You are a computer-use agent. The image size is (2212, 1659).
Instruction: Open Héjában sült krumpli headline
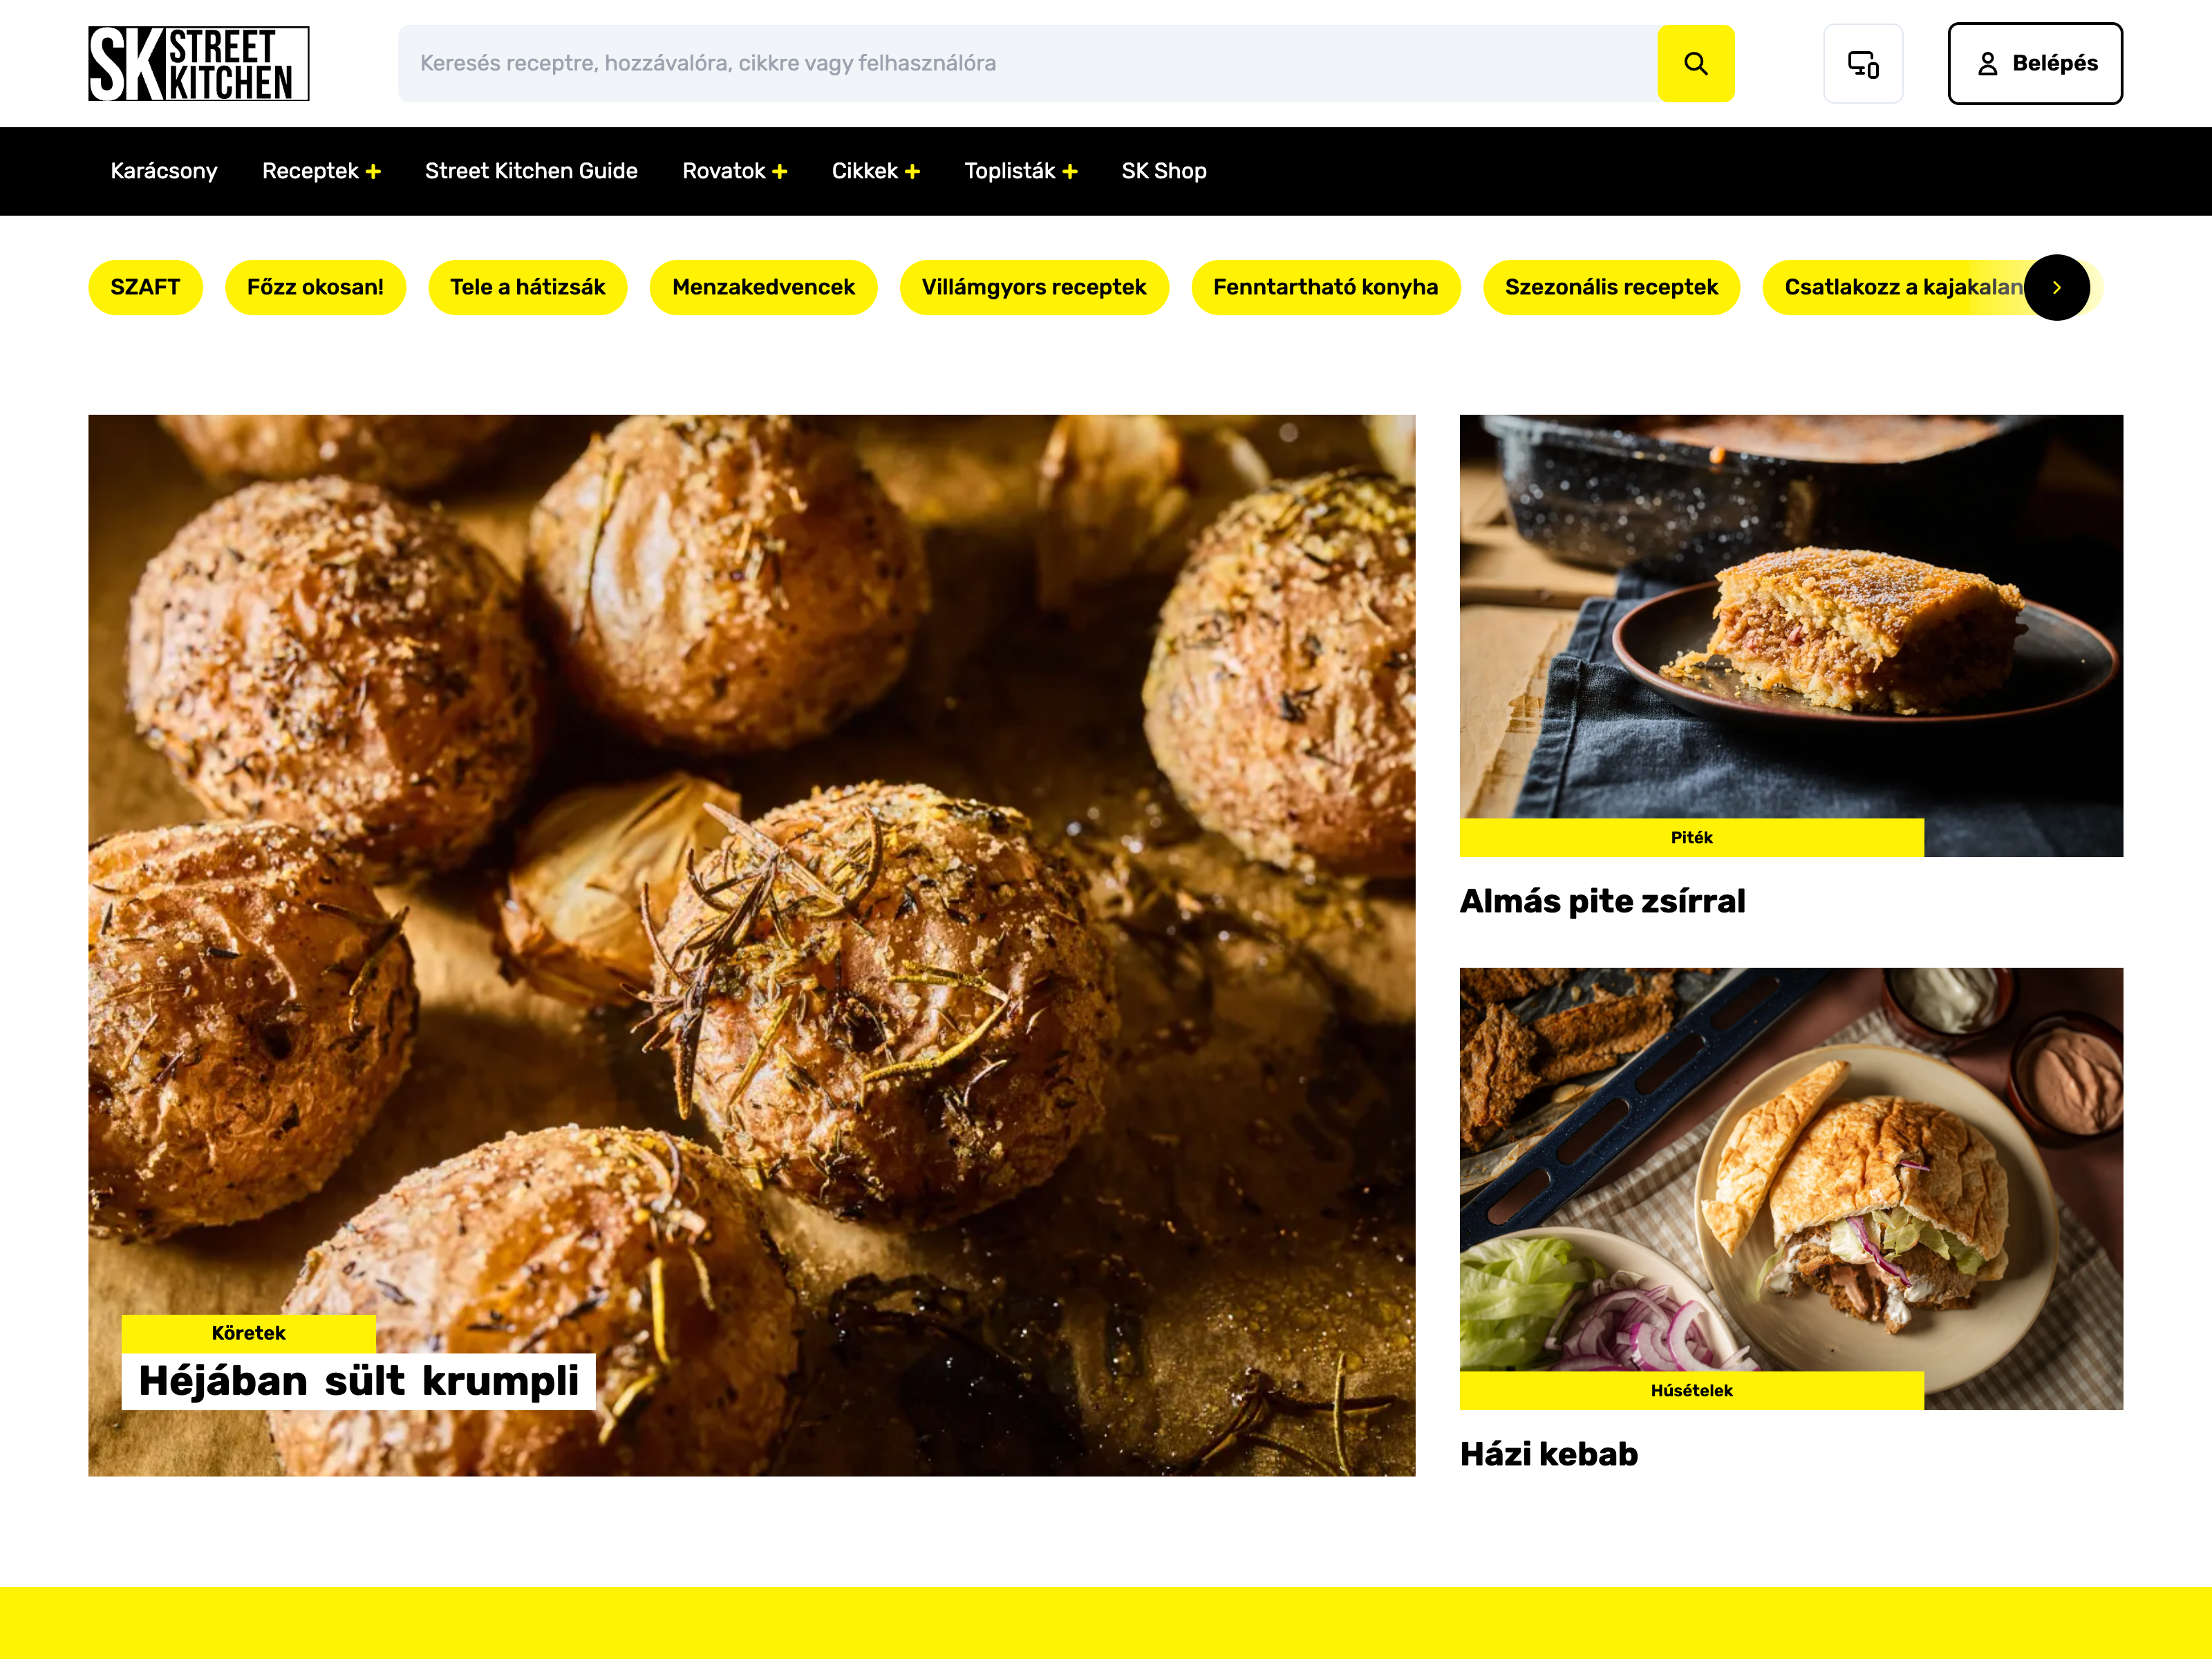(358, 1381)
